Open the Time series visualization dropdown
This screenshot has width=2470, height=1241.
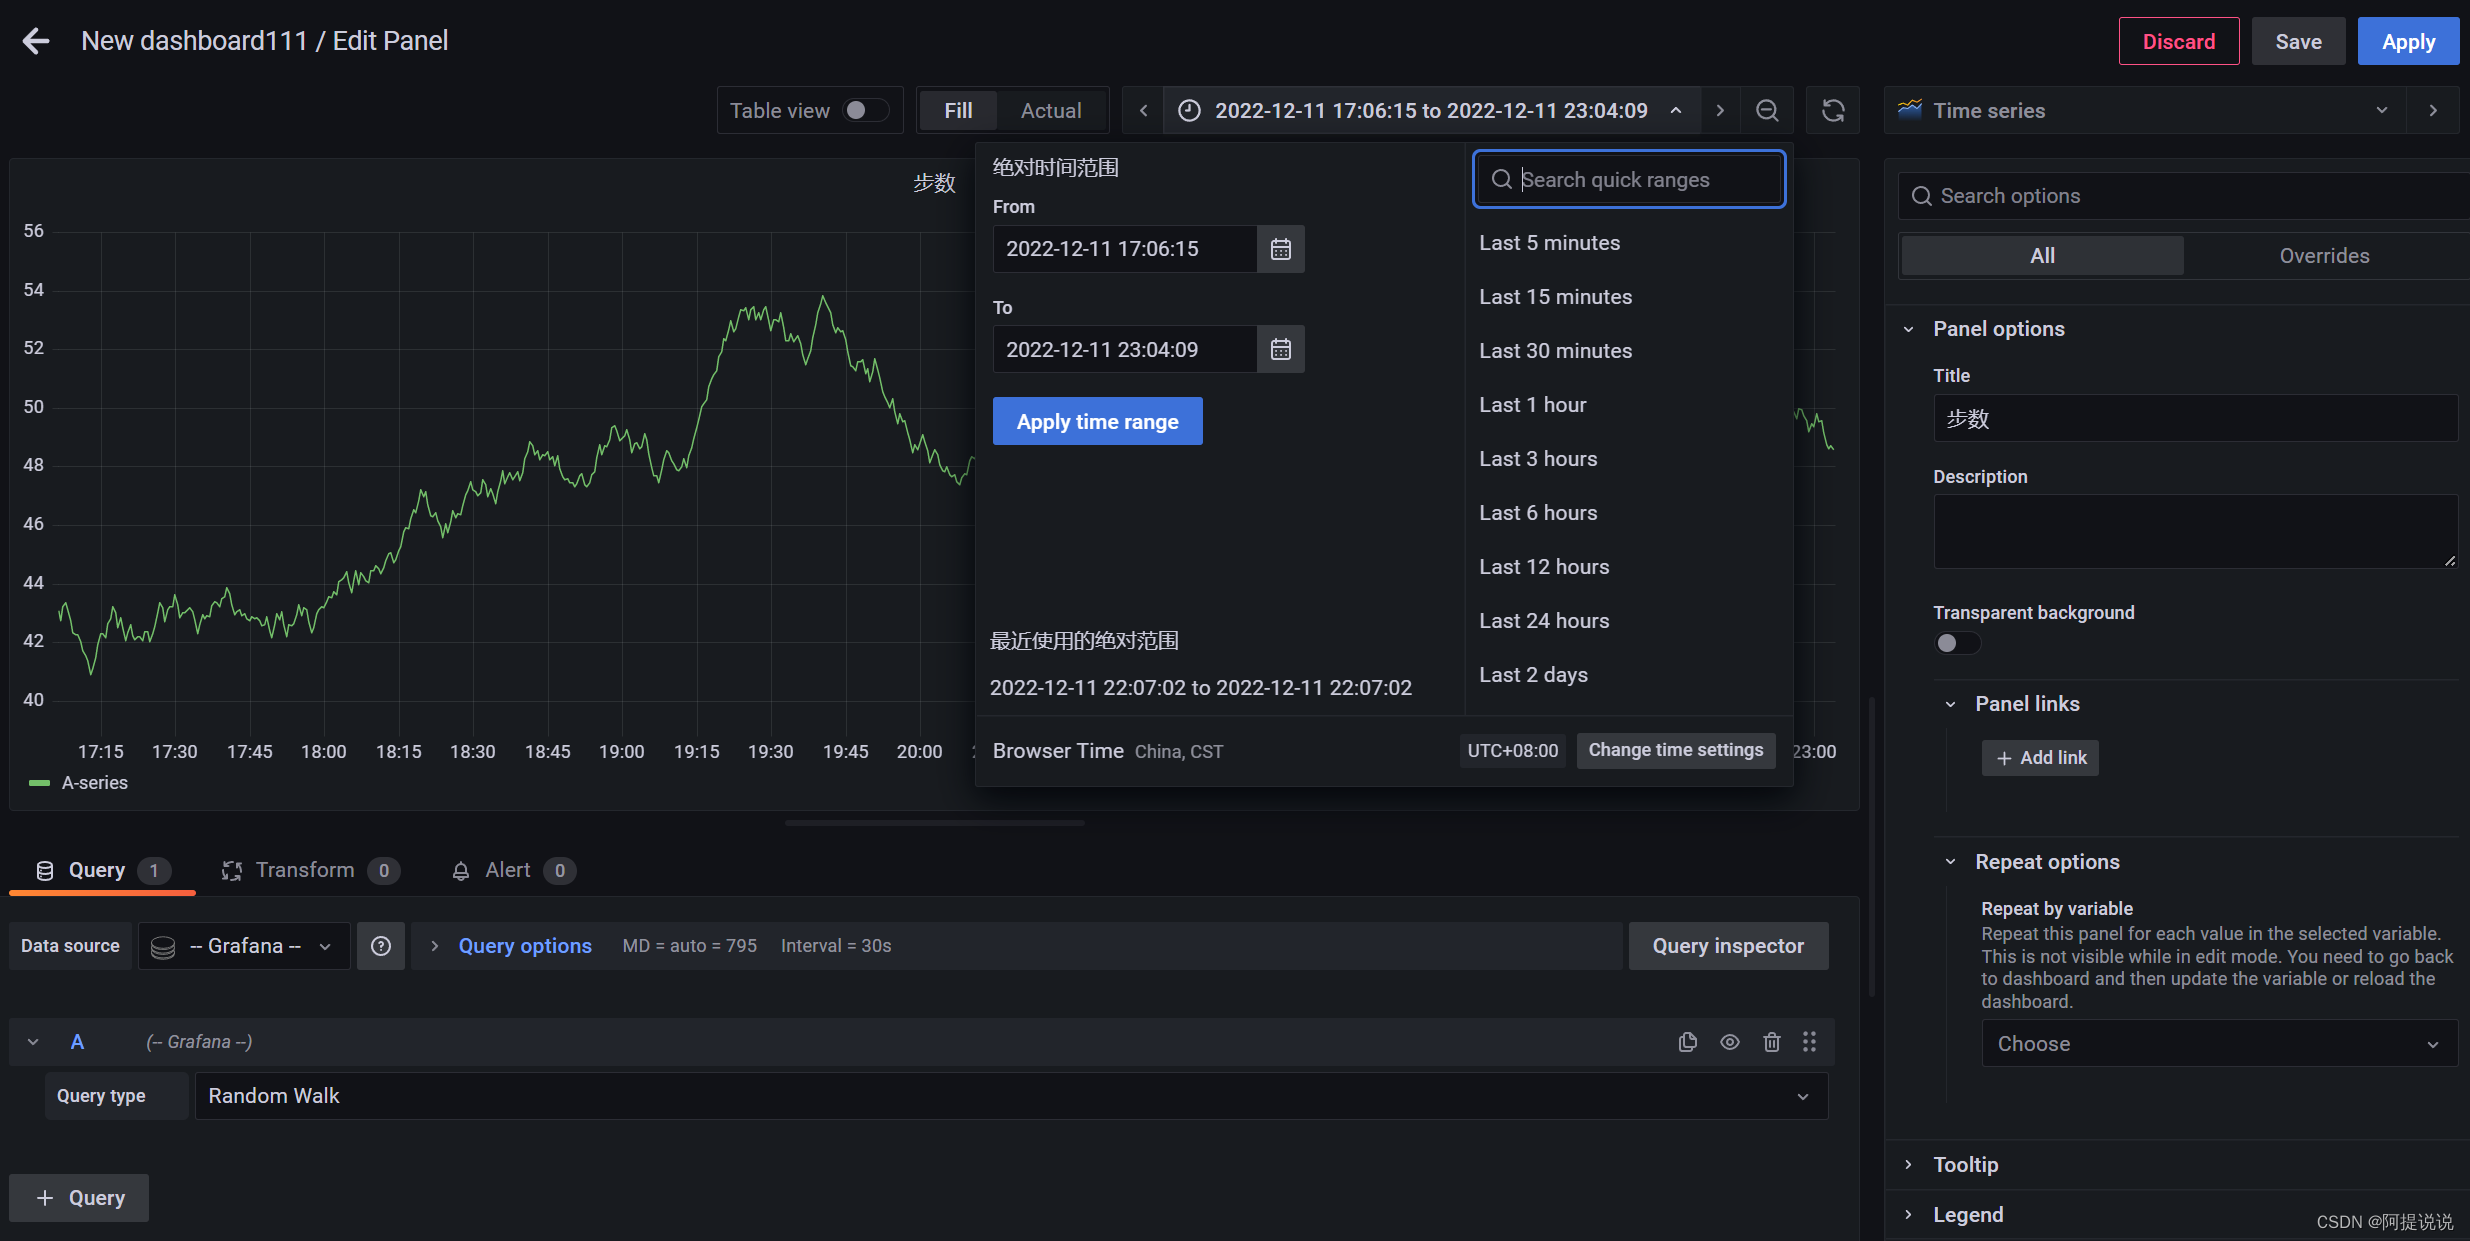[x=2144, y=111]
